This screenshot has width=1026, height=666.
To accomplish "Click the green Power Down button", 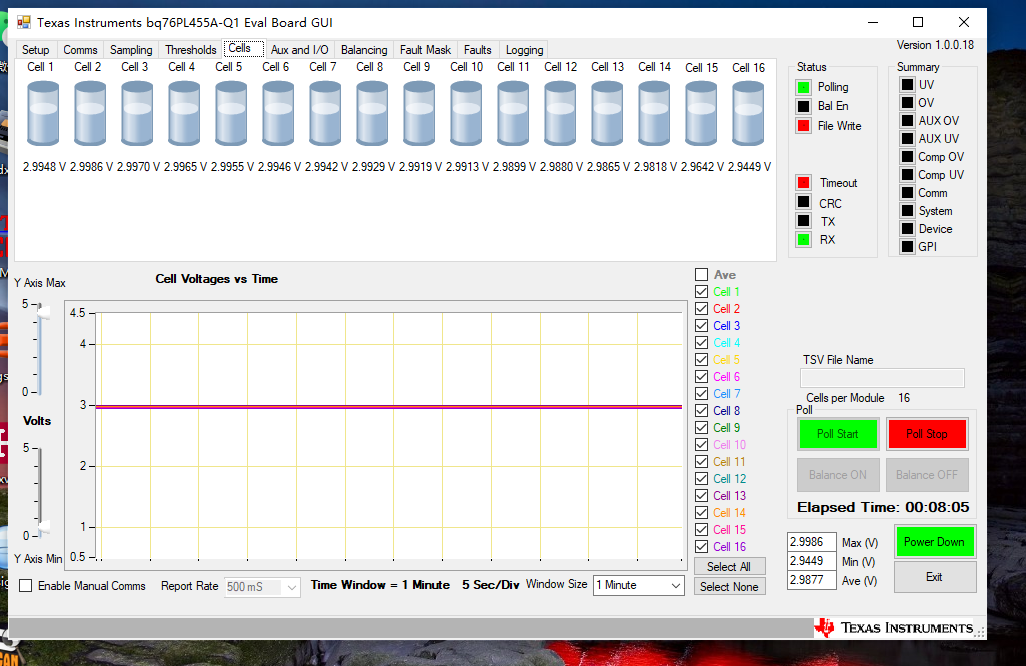I will 934,542.
